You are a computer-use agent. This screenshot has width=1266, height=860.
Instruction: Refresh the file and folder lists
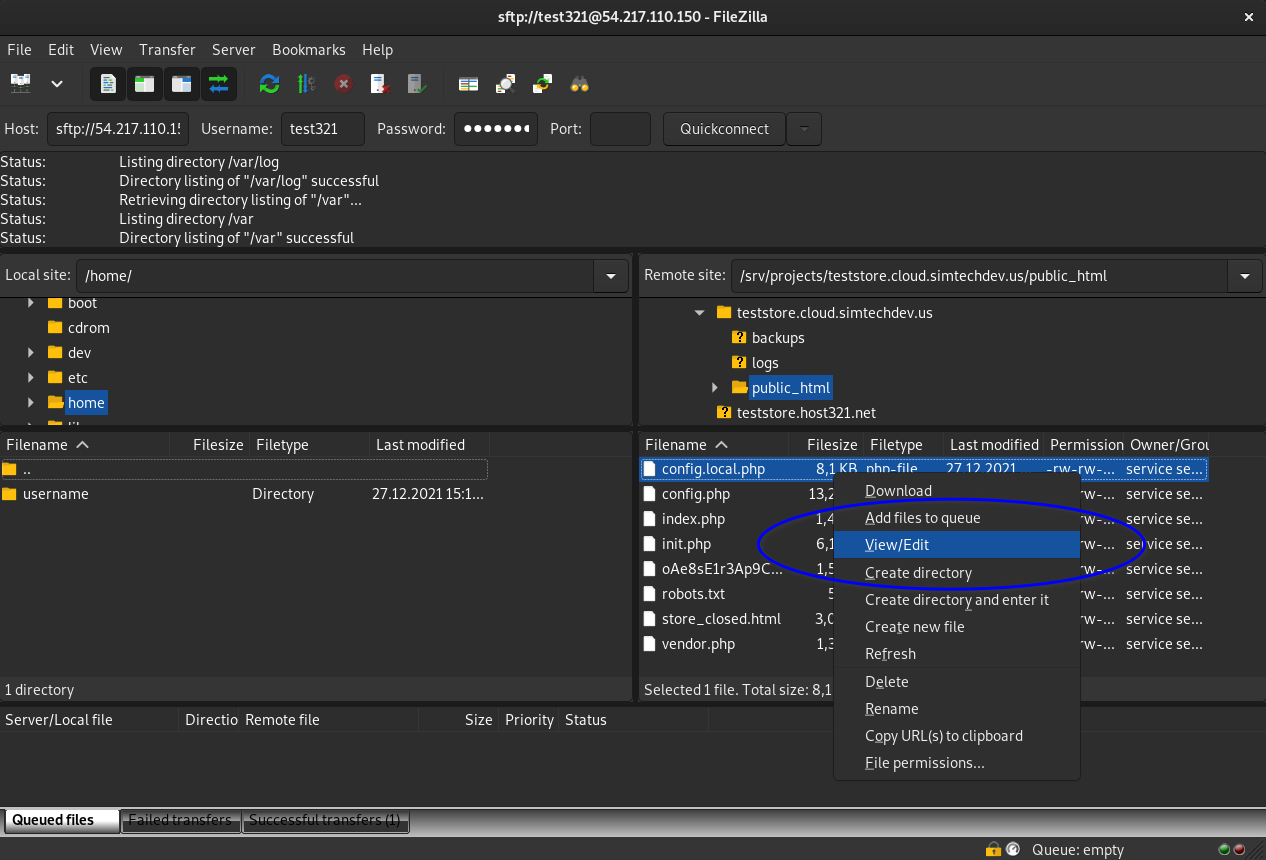269,84
